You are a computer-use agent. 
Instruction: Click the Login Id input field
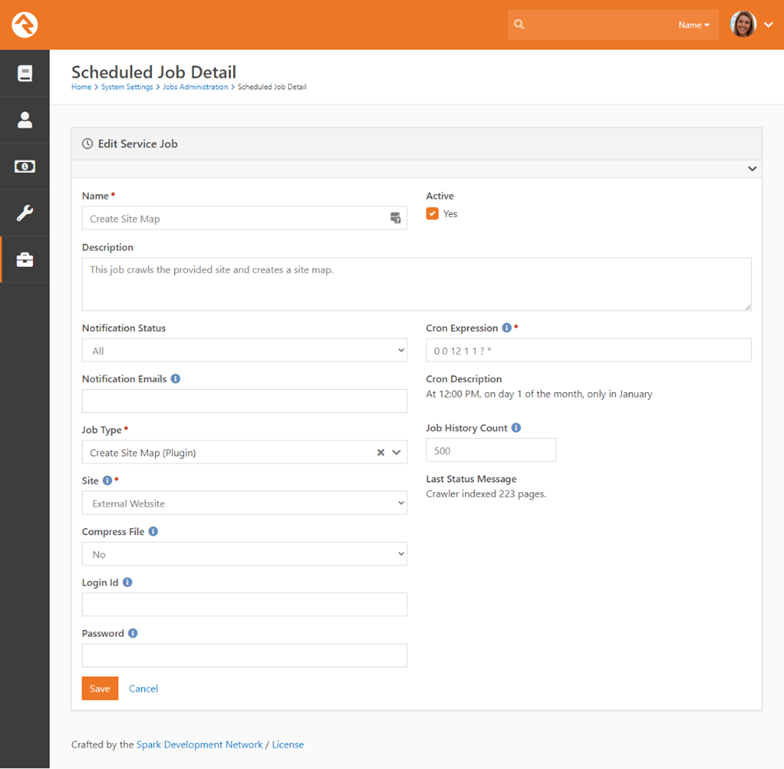244,605
